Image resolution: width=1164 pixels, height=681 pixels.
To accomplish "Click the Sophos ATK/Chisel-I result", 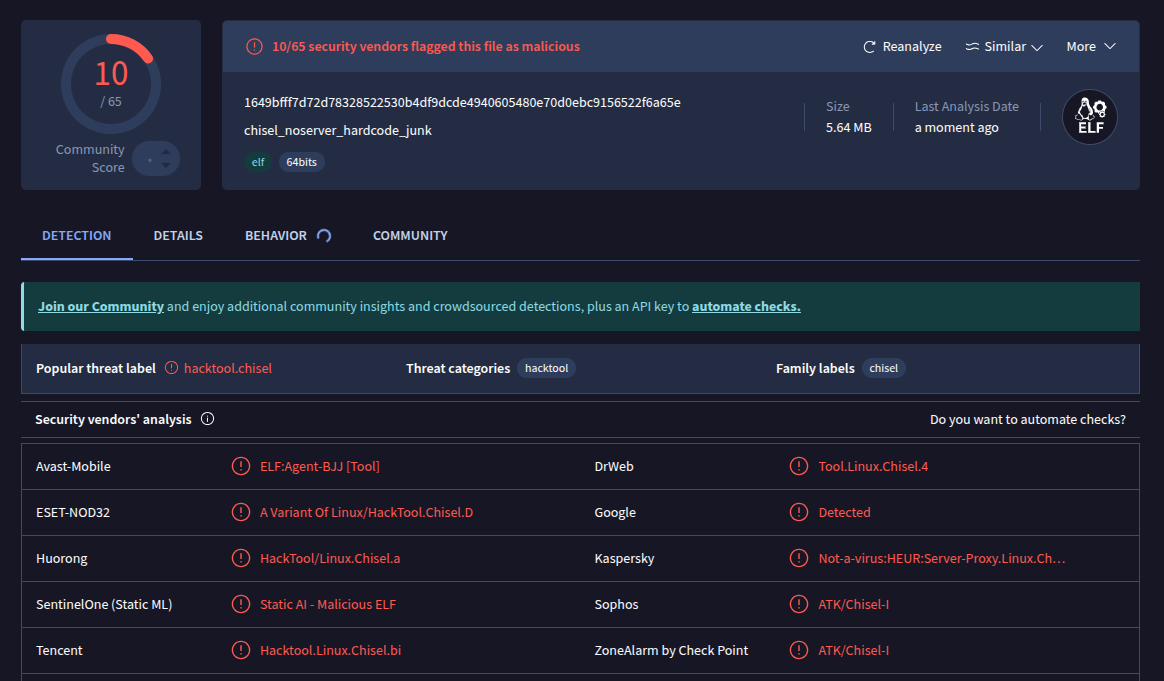I will (x=854, y=605).
